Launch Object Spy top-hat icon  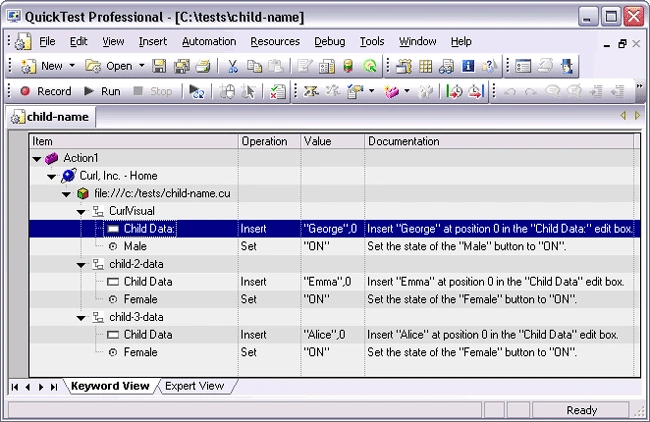(x=567, y=66)
